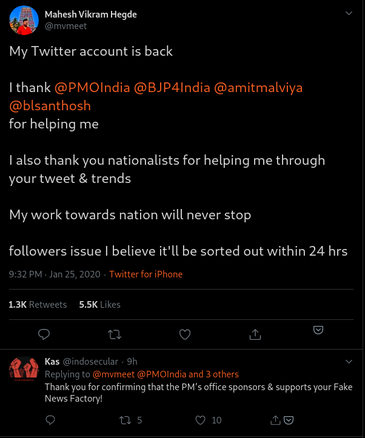Save Kas's reply with pocket icon
This screenshot has height=438, width=365.
click(x=289, y=420)
